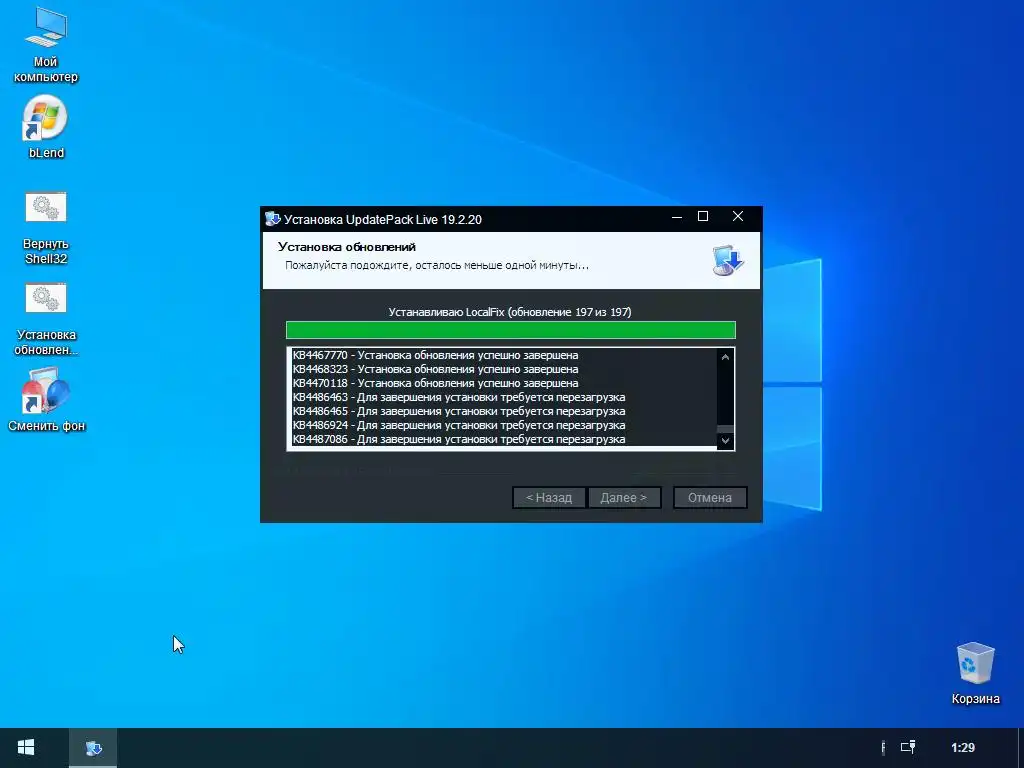This screenshot has height=768, width=1024.
Task: Click the Далее > button
Action: (x=624, y=498)
